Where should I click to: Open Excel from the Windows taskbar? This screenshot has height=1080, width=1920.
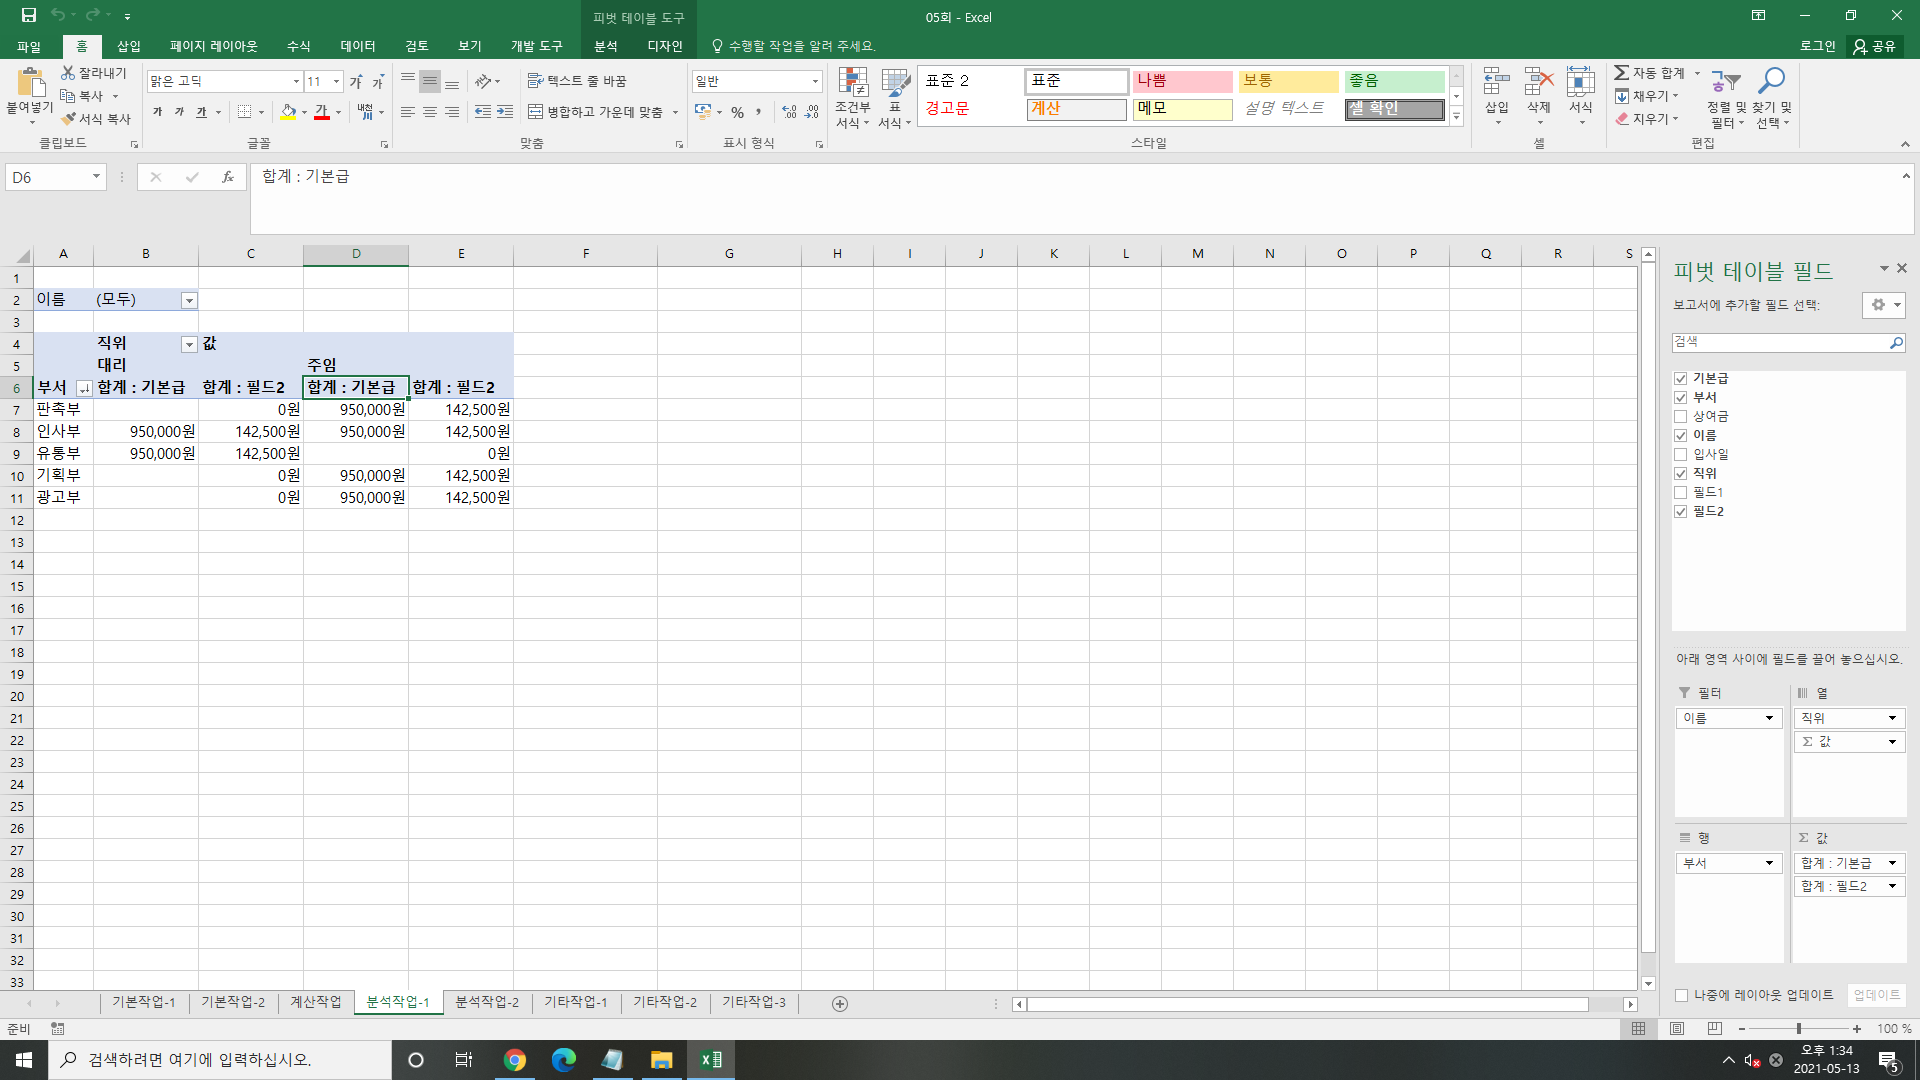(711, 1060)
